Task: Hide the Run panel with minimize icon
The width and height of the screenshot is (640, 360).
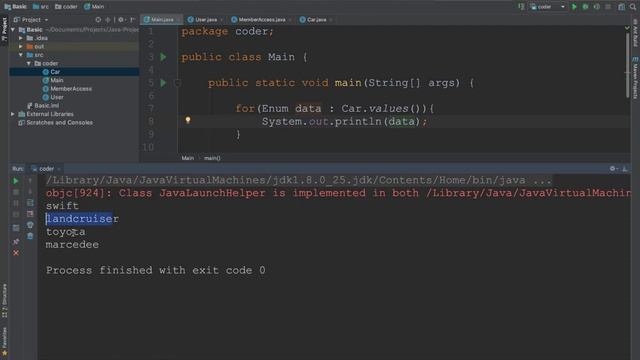Action: point(625,169)
